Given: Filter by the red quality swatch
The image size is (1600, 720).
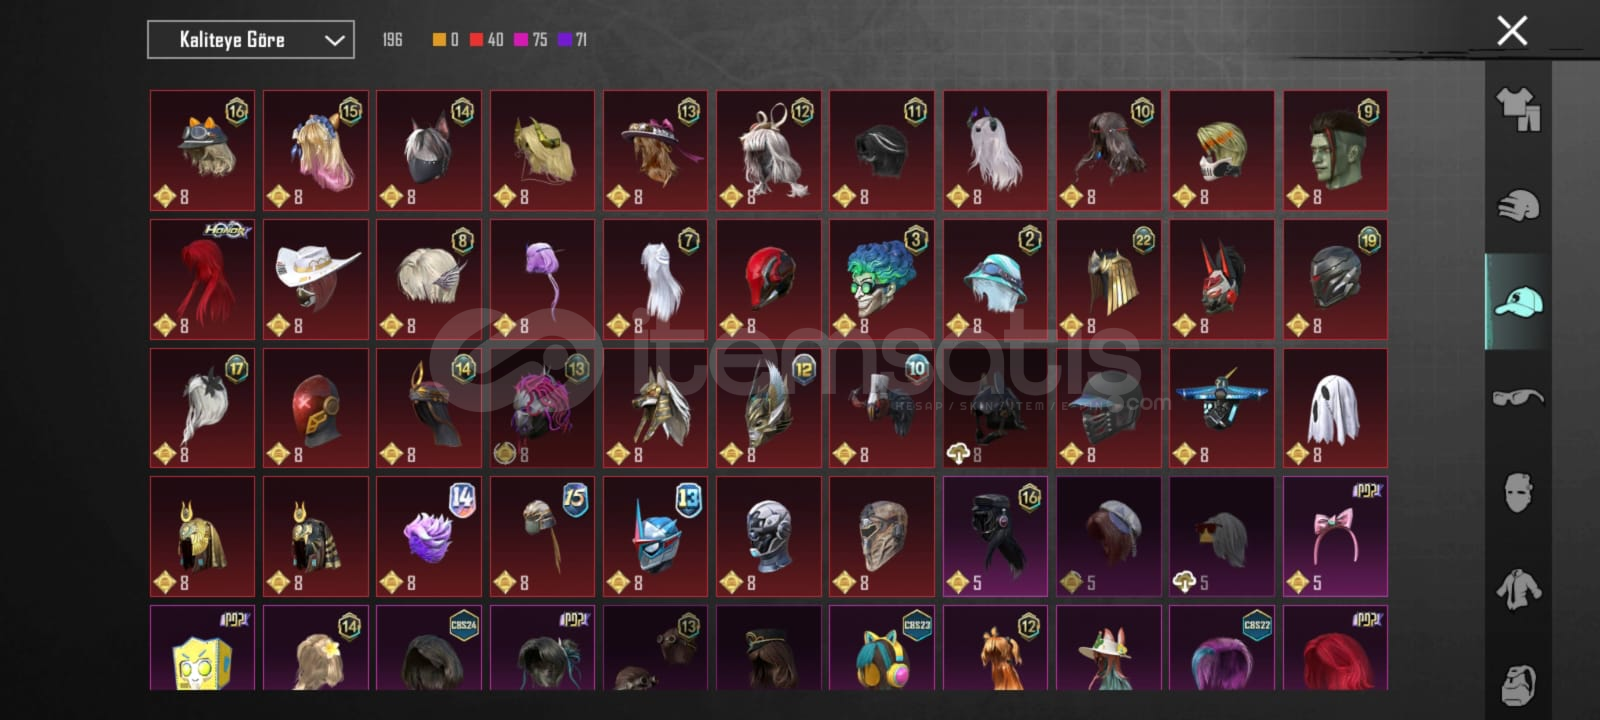Looking at the screenshot, I should pyautogui.click(x=476, y=40).
